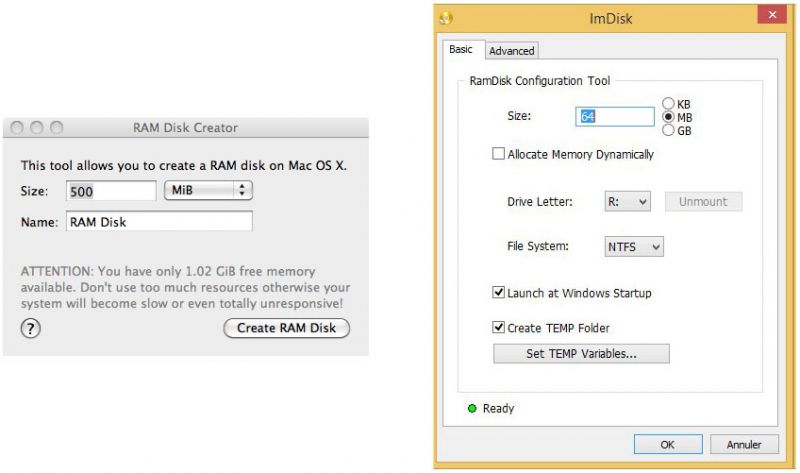
Task: Click the minimize dot in RAM Disk Creator
Action: coord(37,127)
